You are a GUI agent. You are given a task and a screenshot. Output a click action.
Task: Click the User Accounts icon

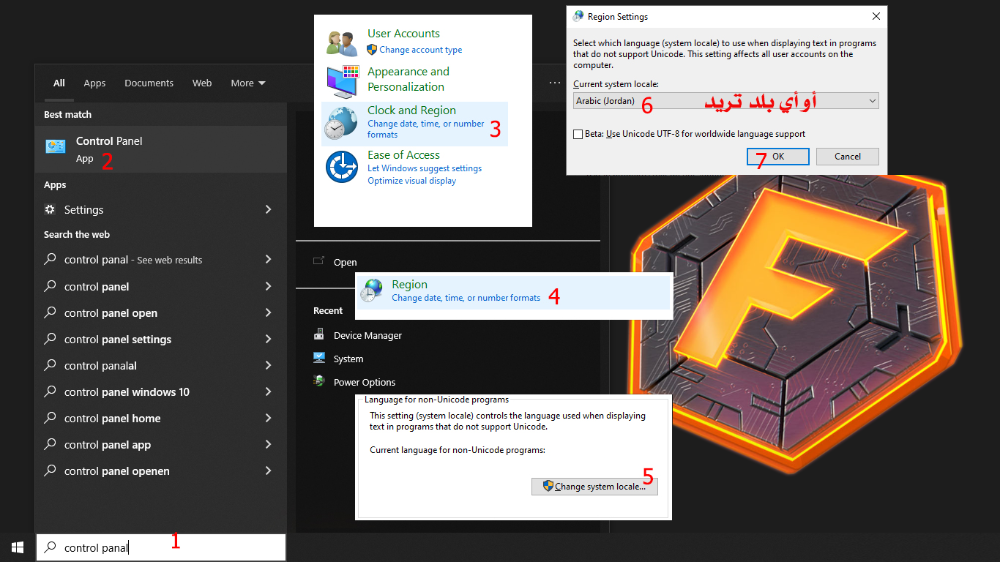click(x=342, y=43)
